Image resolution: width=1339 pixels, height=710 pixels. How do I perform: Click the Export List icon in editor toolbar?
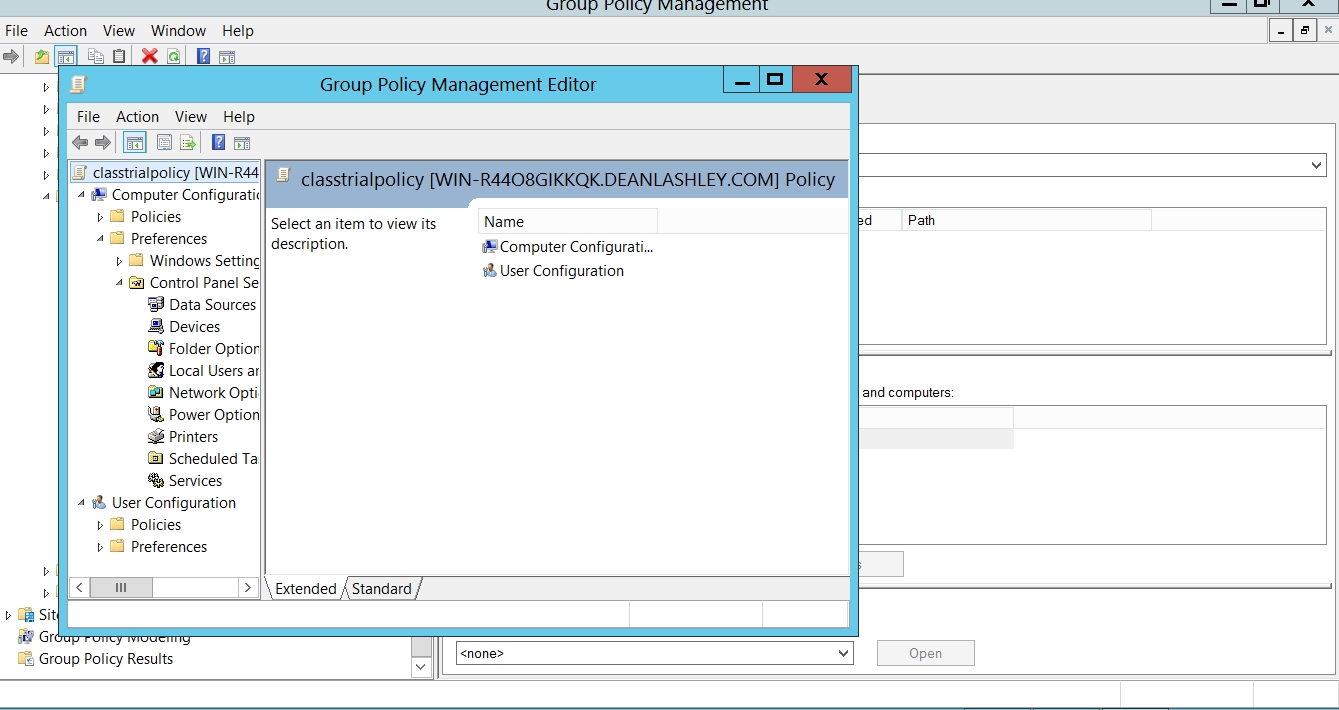point(187,143)
